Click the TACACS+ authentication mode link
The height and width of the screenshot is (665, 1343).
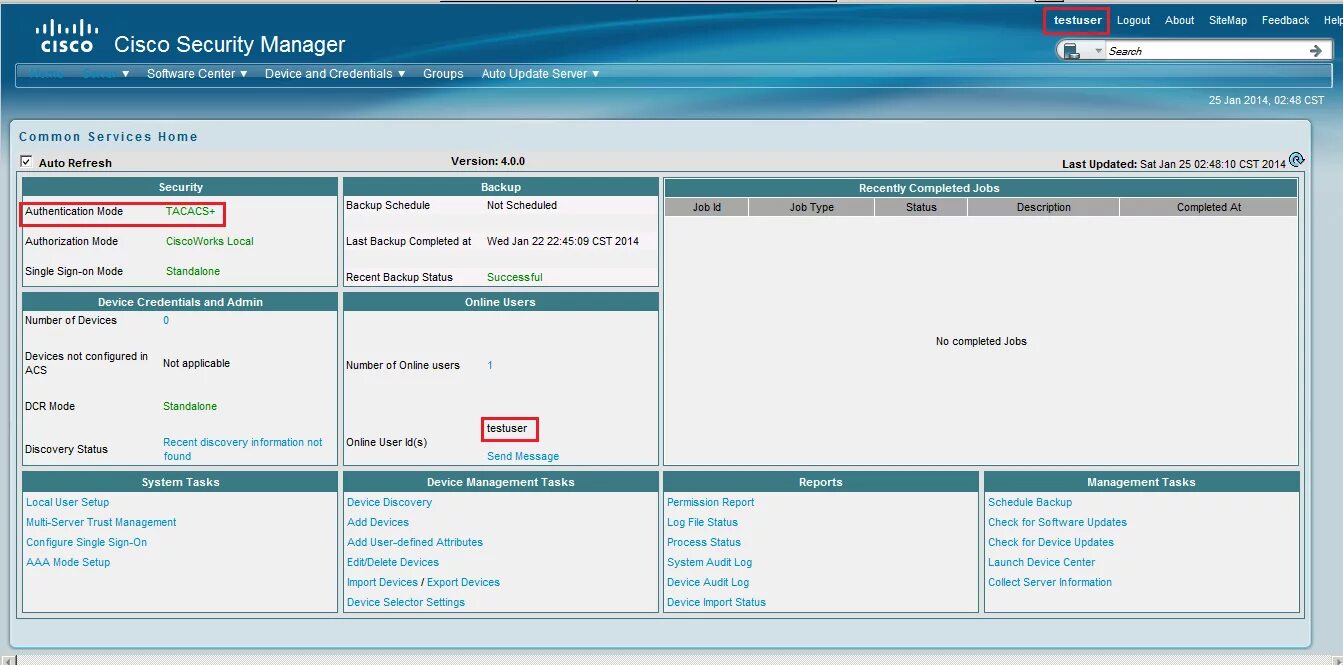pos(190,211)
